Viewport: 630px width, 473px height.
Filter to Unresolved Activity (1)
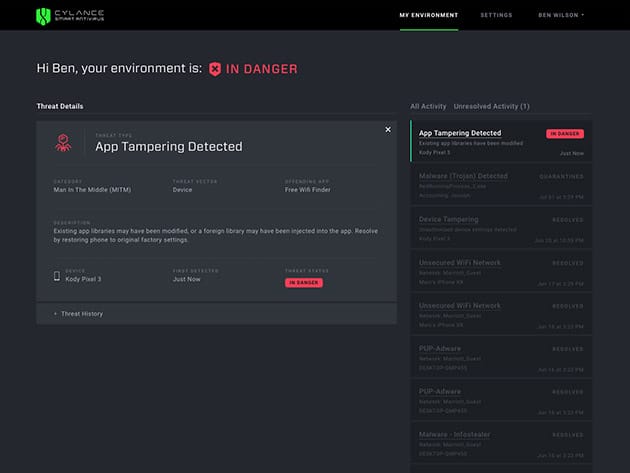pos(491,106)
